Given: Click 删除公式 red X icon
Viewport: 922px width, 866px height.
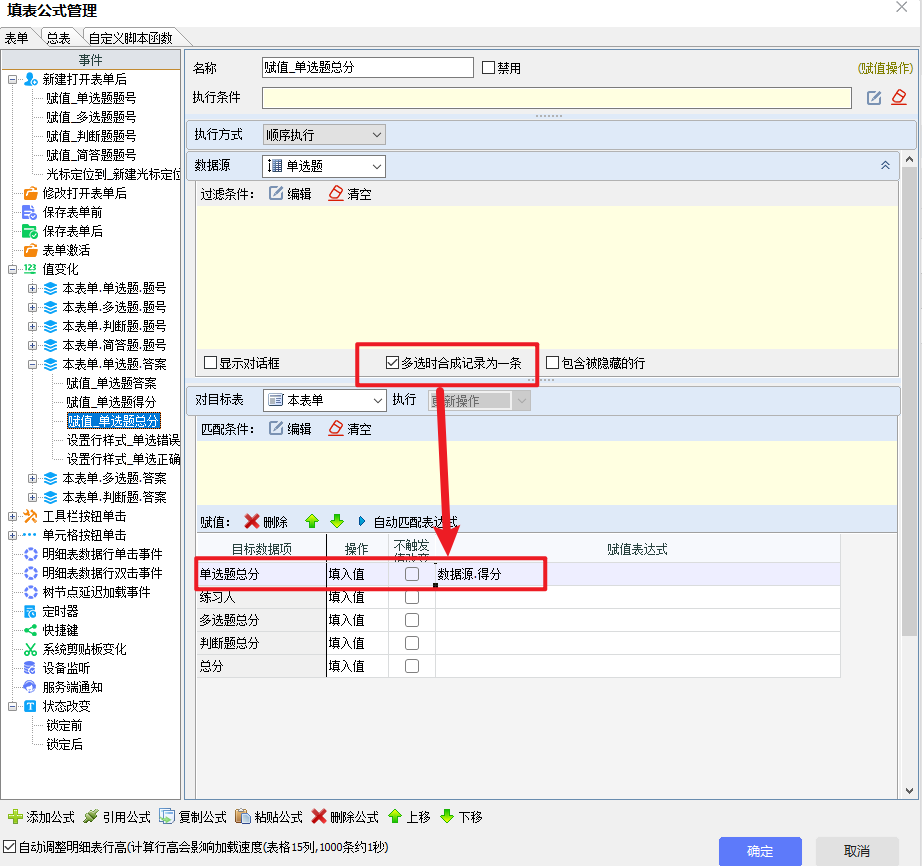Looking at the screenshot, I should [x=319, y=817].
